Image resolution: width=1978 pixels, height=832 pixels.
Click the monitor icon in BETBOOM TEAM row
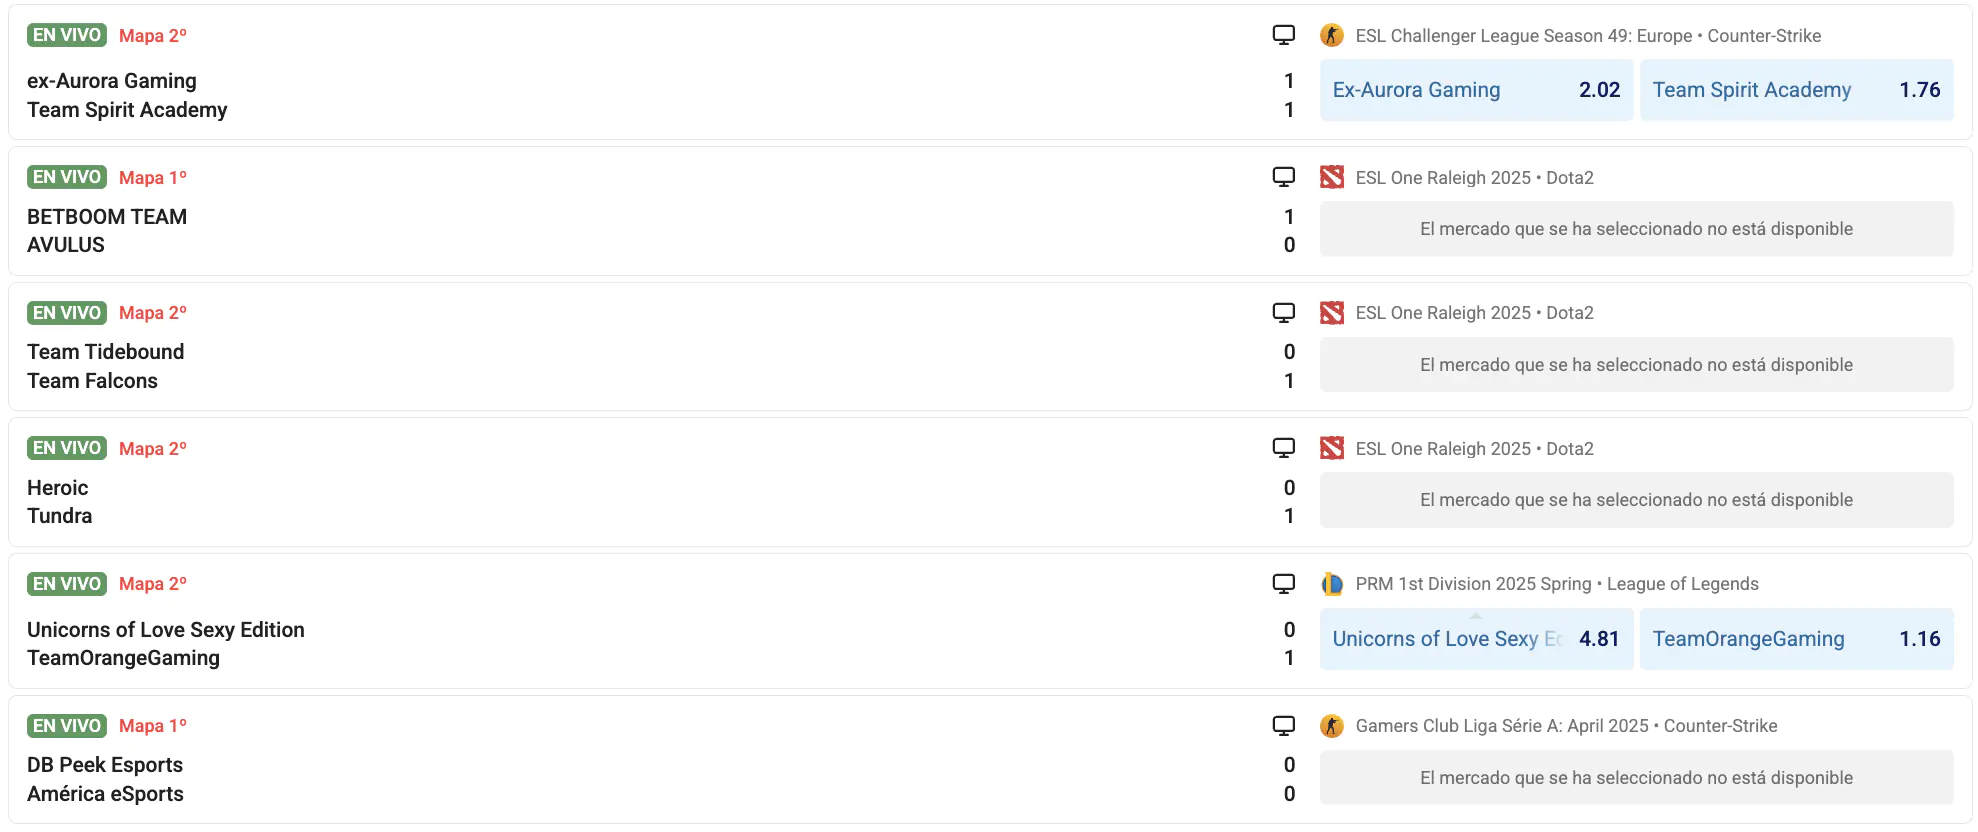1283,177
